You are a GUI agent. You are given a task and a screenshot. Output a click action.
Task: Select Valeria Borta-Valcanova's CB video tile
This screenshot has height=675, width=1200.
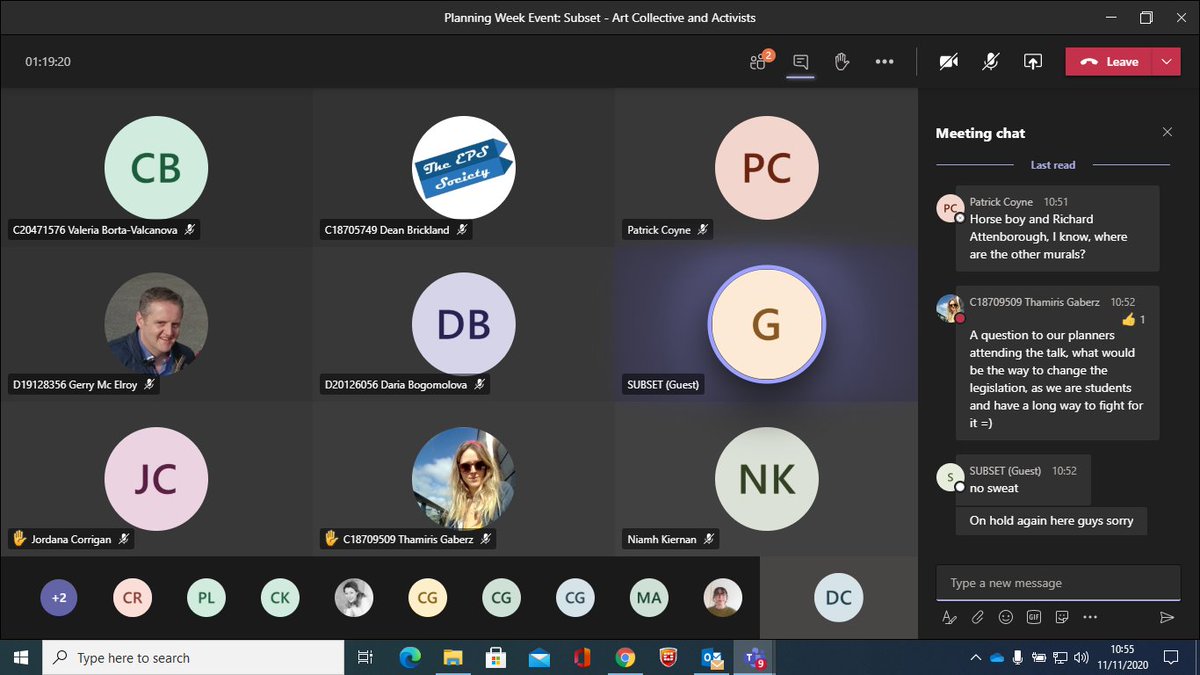[156, 167]
